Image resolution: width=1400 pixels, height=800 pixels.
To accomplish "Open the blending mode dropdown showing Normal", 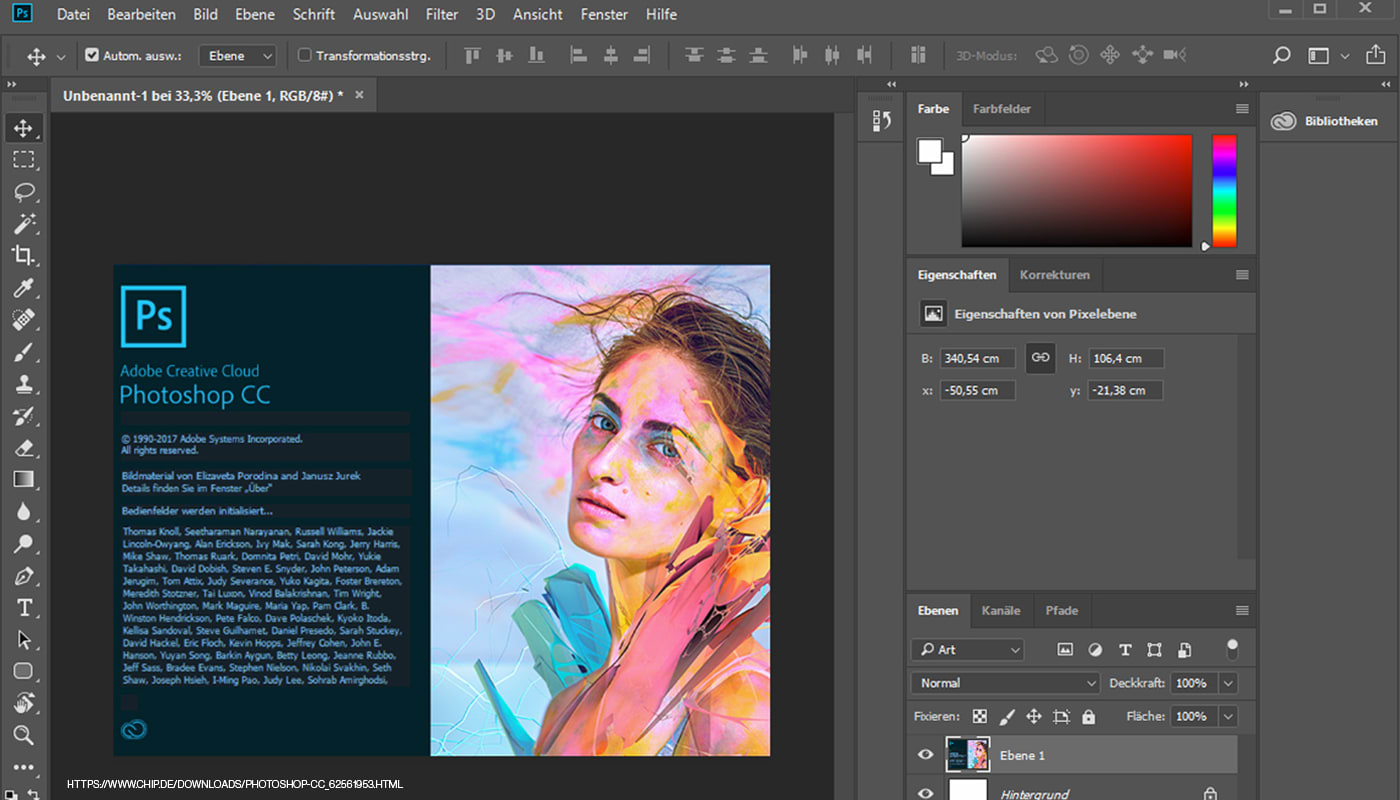I will [x=1004, y=682].
